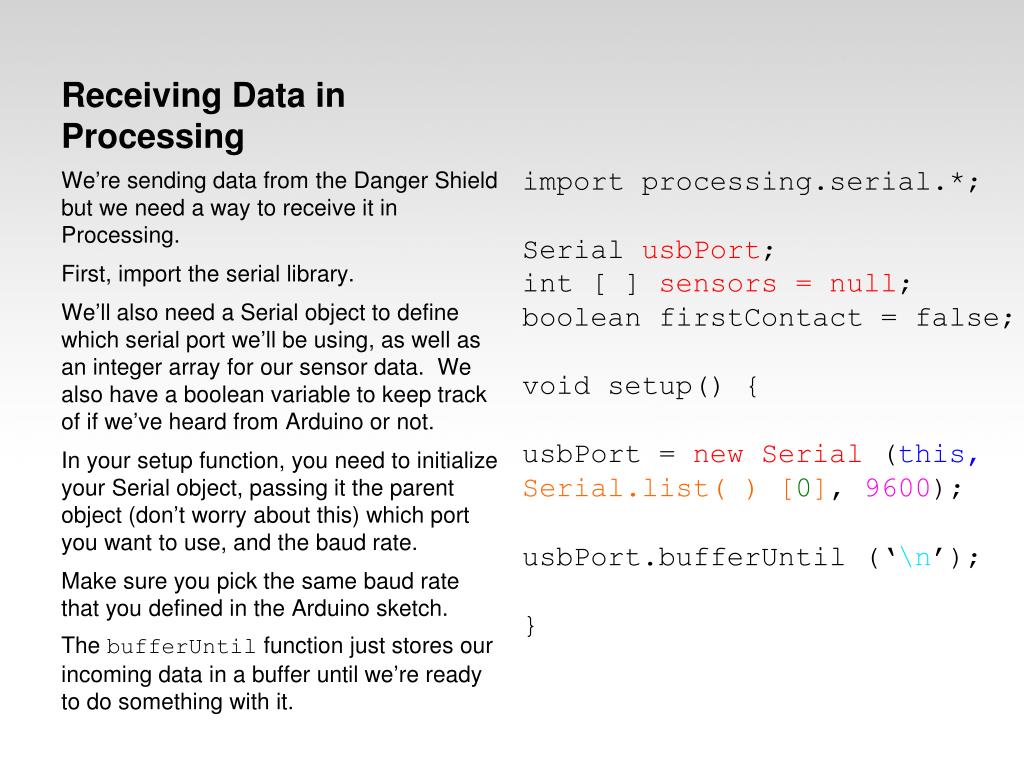Click the cyan \n newline character

914,558
